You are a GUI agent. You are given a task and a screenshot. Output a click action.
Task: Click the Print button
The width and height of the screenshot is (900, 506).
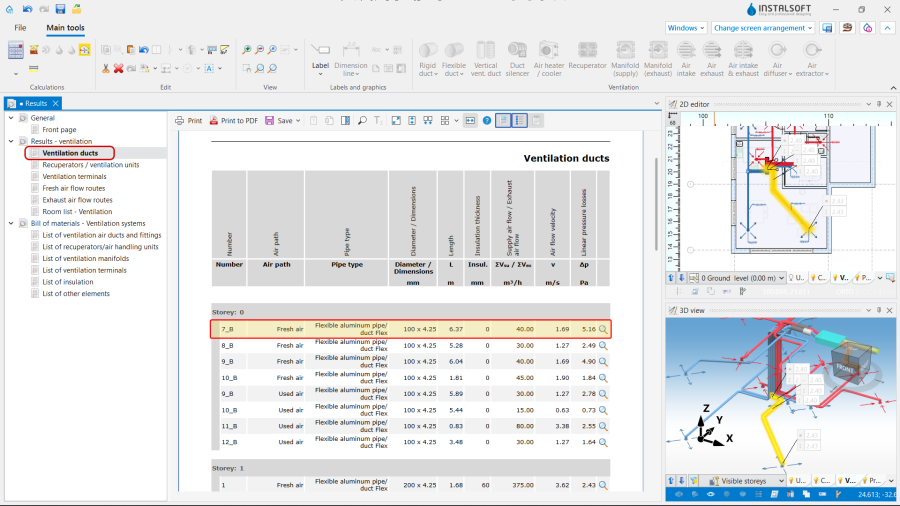point(188,120)
